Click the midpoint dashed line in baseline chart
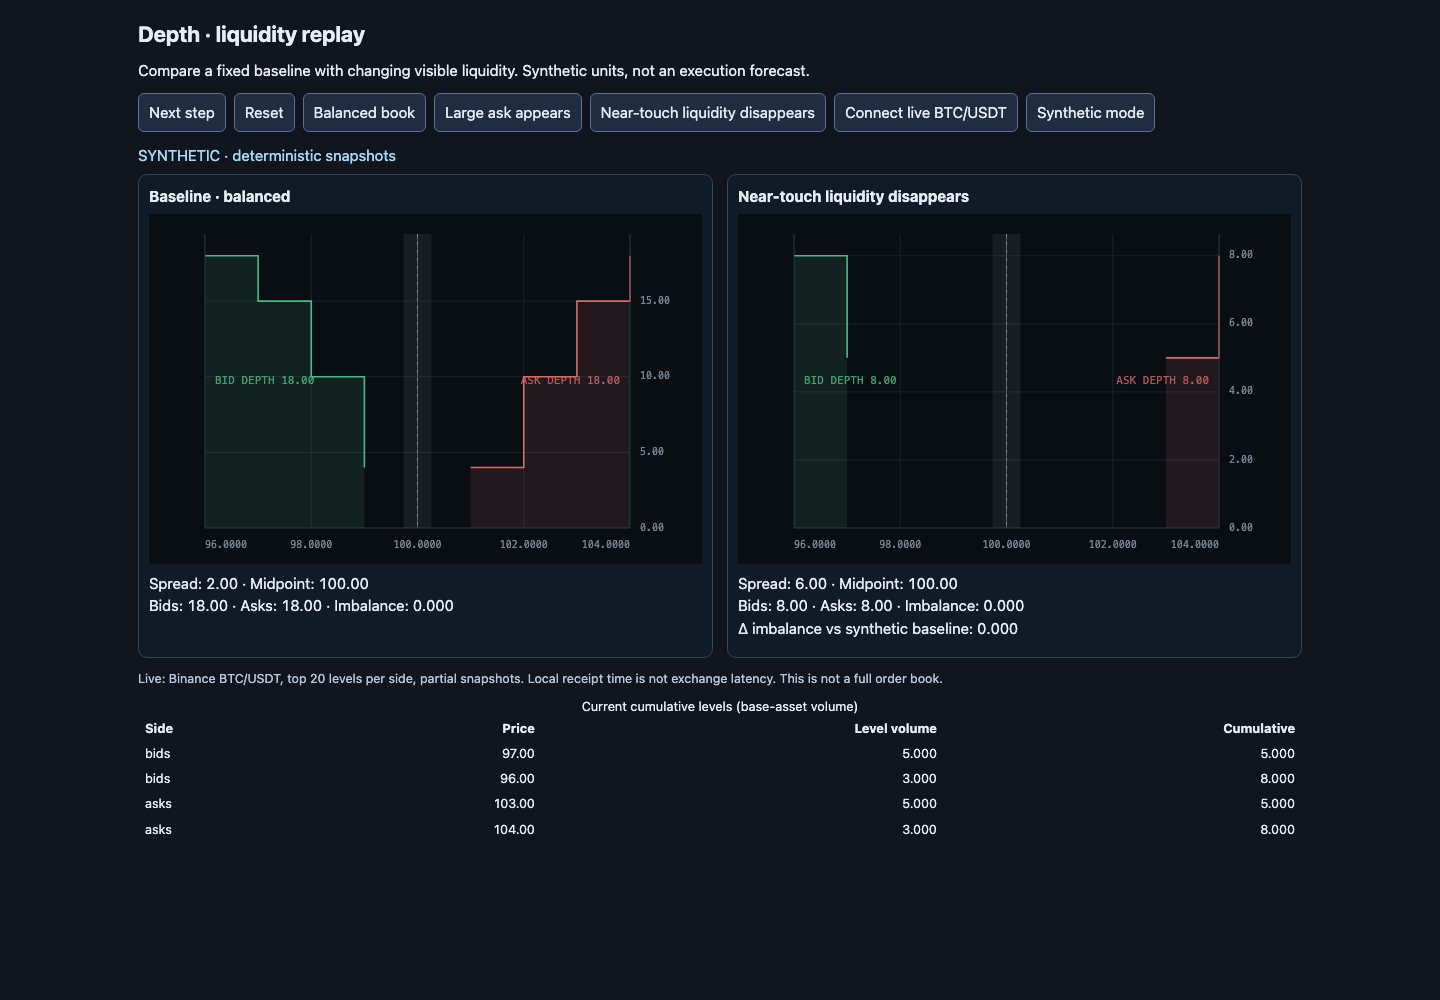Image resolution: width=1440 pixels, height=1000 pixels. 417,380
